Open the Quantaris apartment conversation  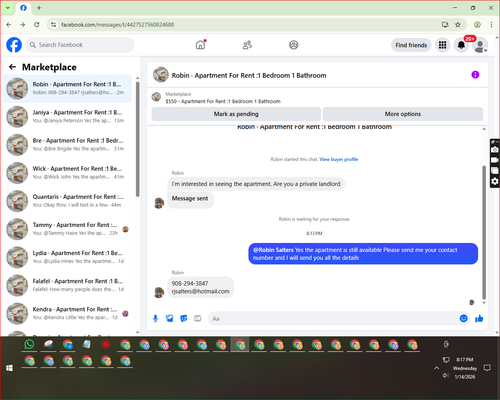(68, 201)
